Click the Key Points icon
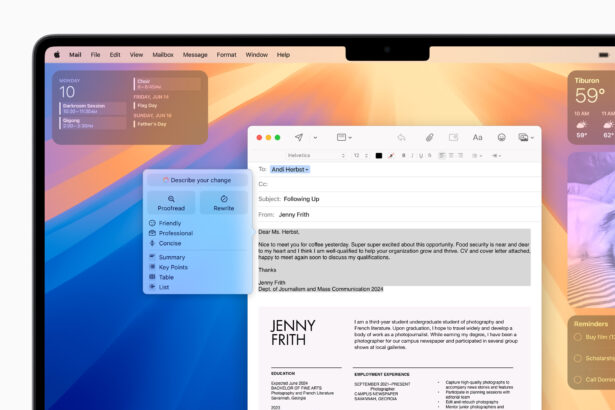This screenshot has width=615, height=410. coord(152,267)
